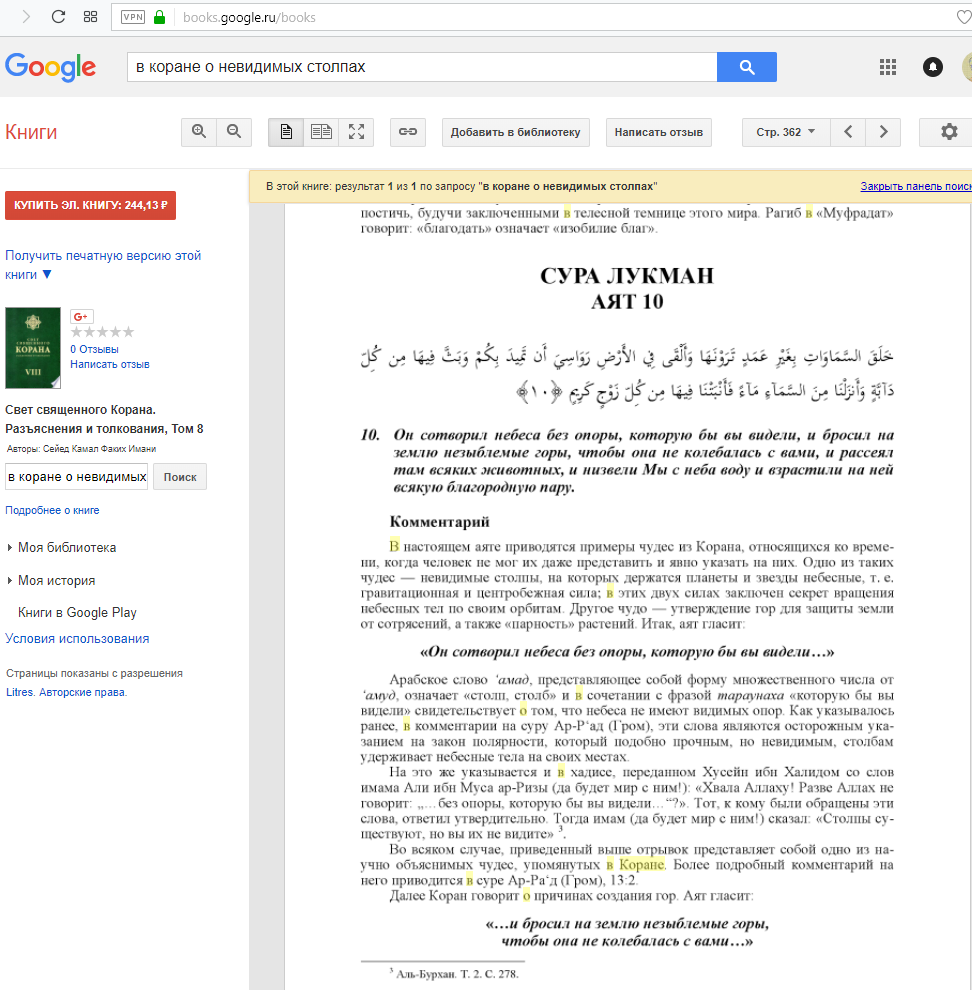
Task: Click the books.google.ru address field
Action: [249, 18]
